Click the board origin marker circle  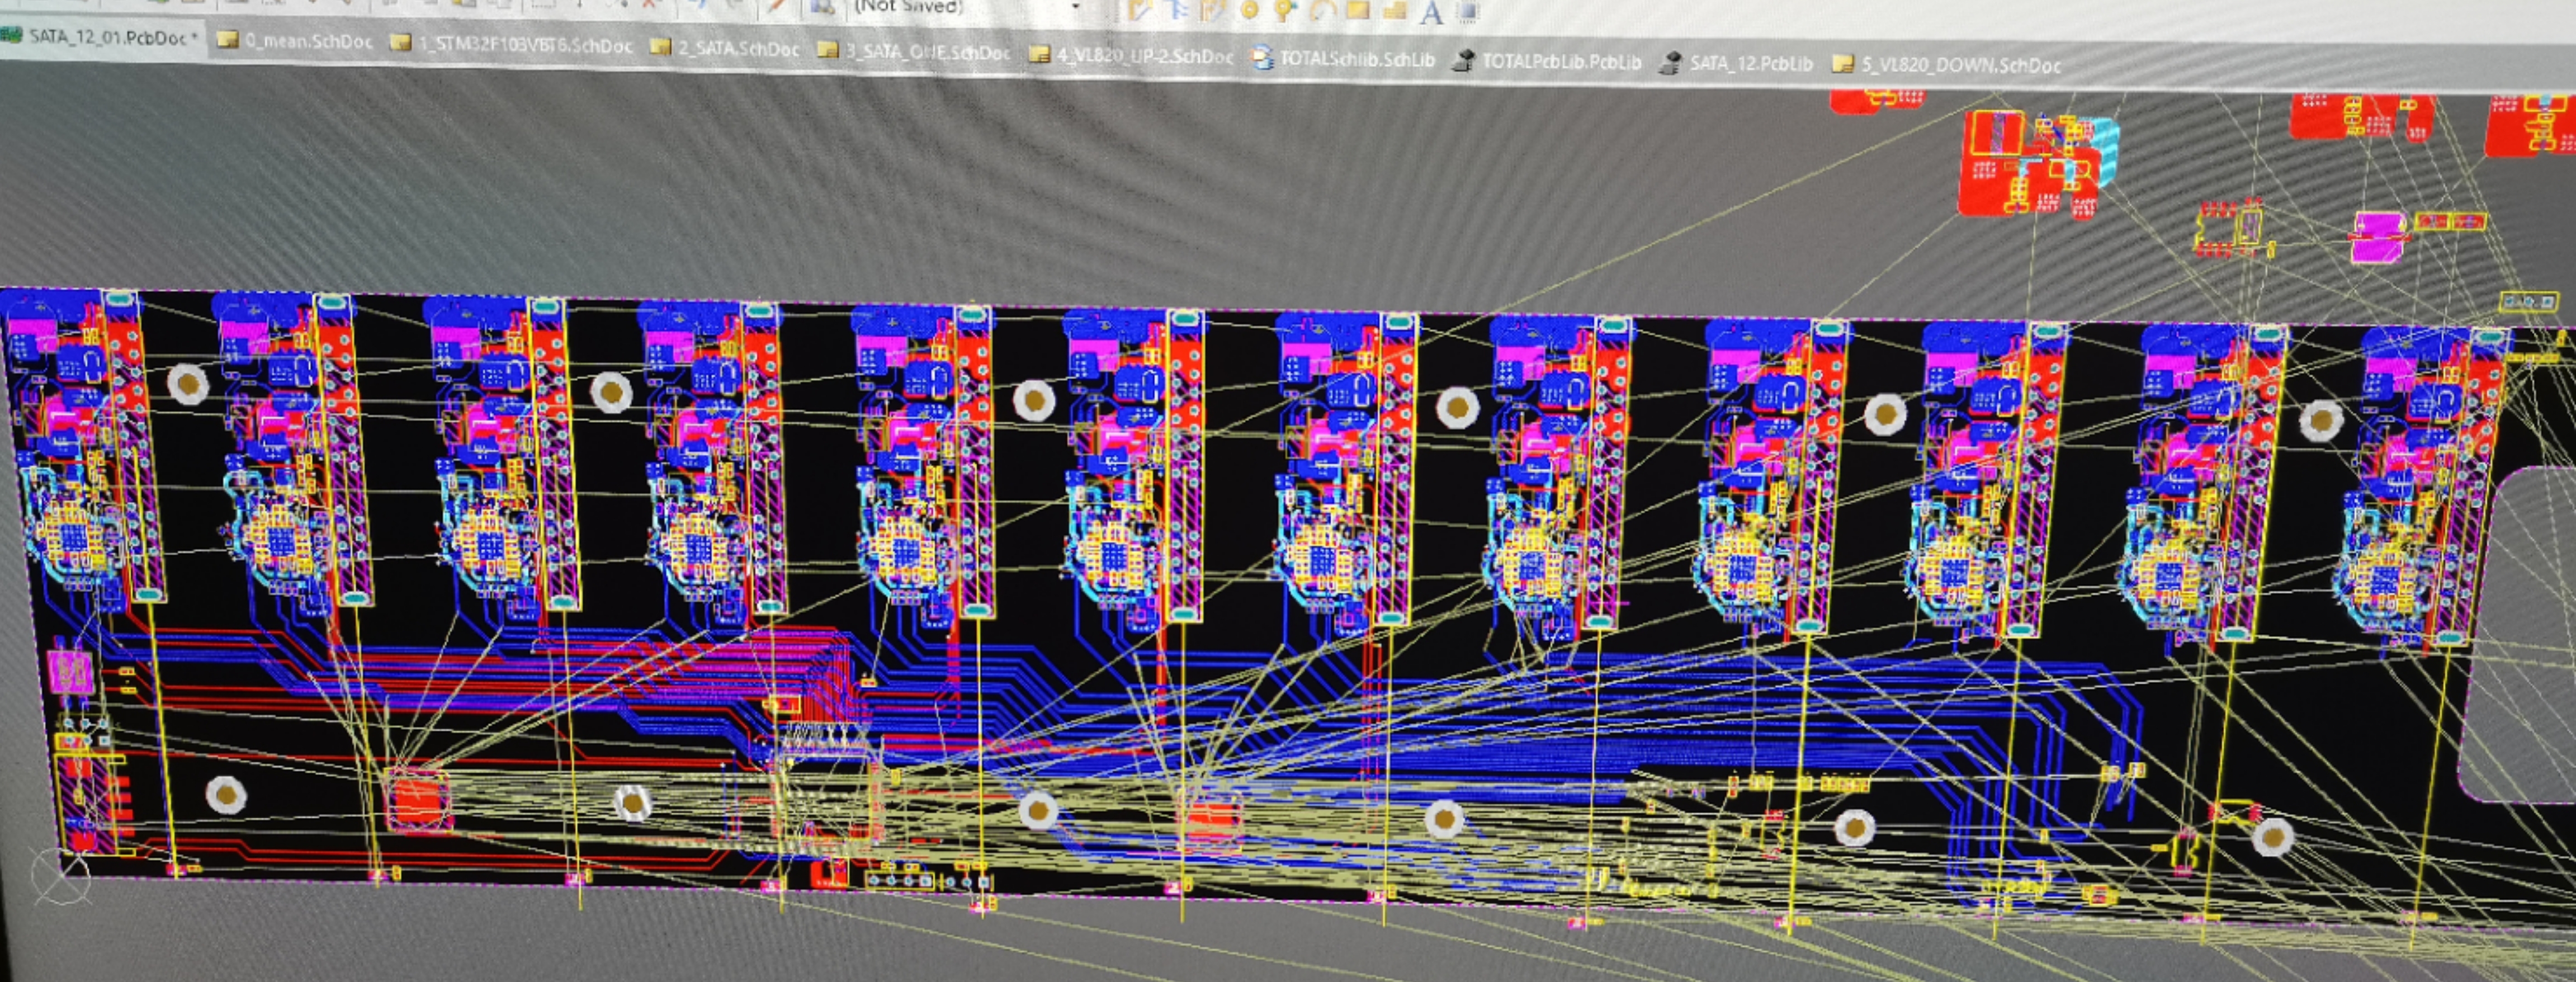pos(60,877)
